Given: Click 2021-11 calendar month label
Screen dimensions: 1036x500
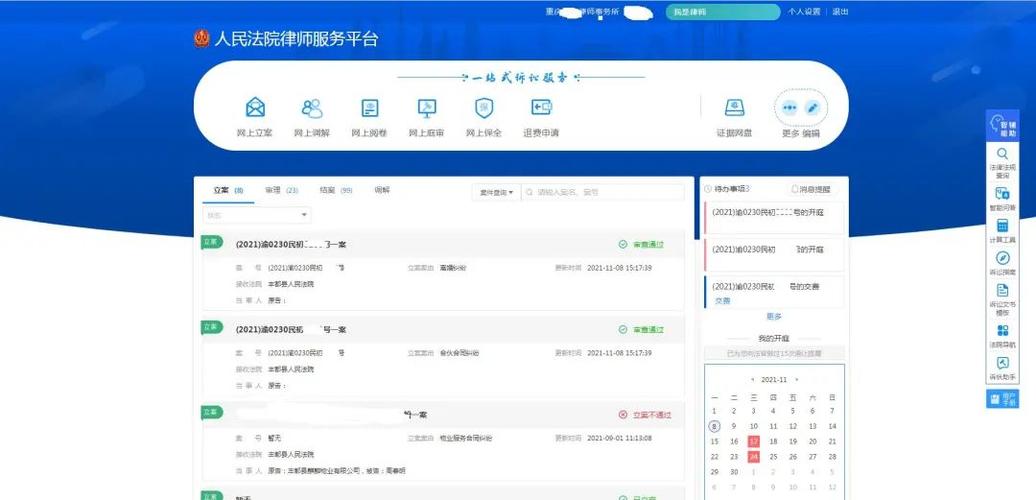Looking at the screenshot, I should [774, 380].
